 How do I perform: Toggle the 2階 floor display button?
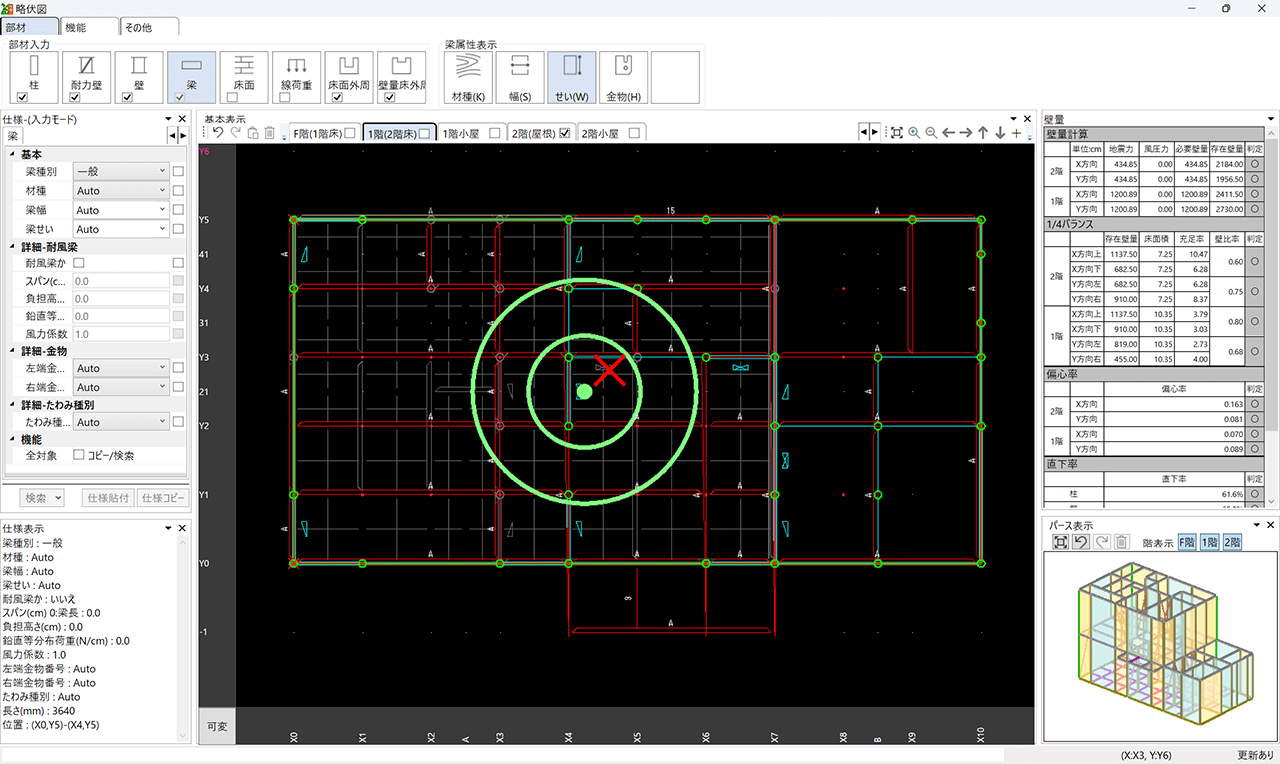click(1231, 542)
